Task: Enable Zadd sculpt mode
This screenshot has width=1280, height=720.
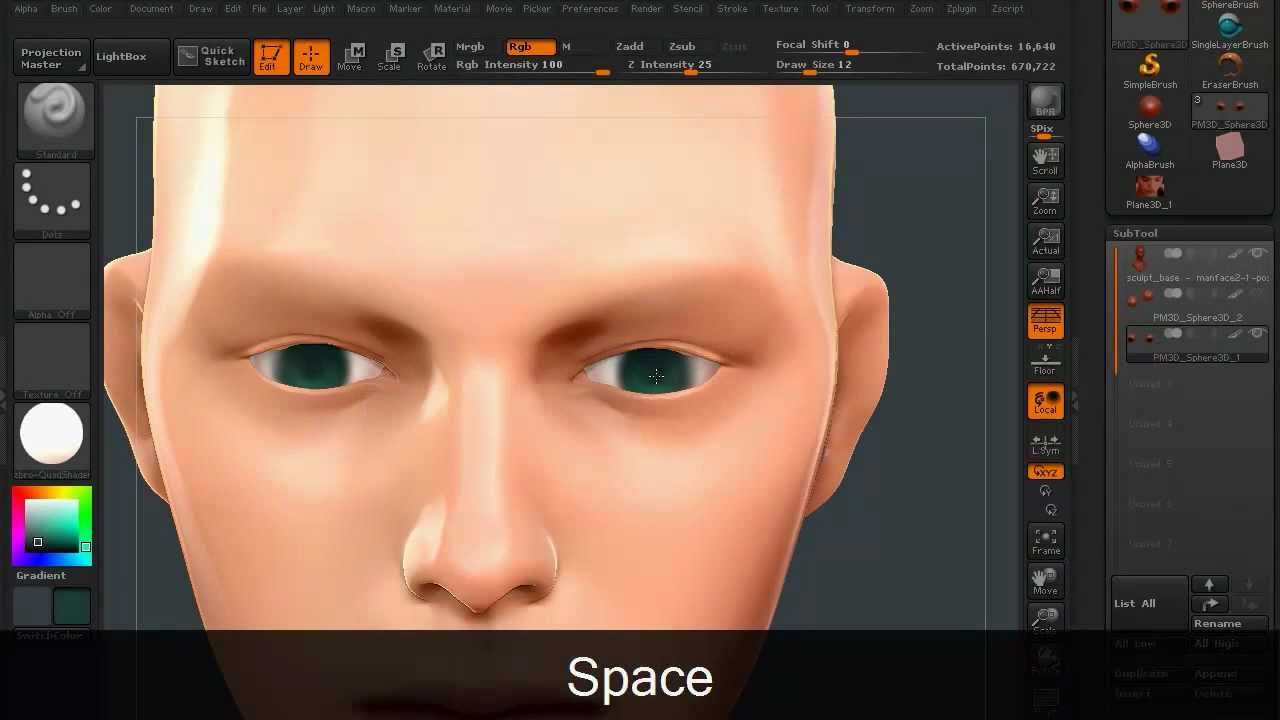Action: [x=630, y=47]
